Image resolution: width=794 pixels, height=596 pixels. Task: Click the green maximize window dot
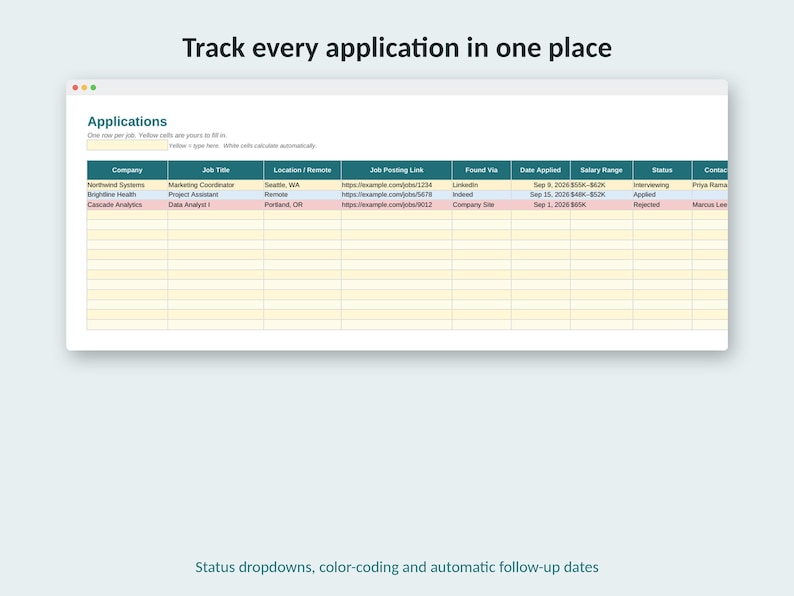tap(93, 88)
